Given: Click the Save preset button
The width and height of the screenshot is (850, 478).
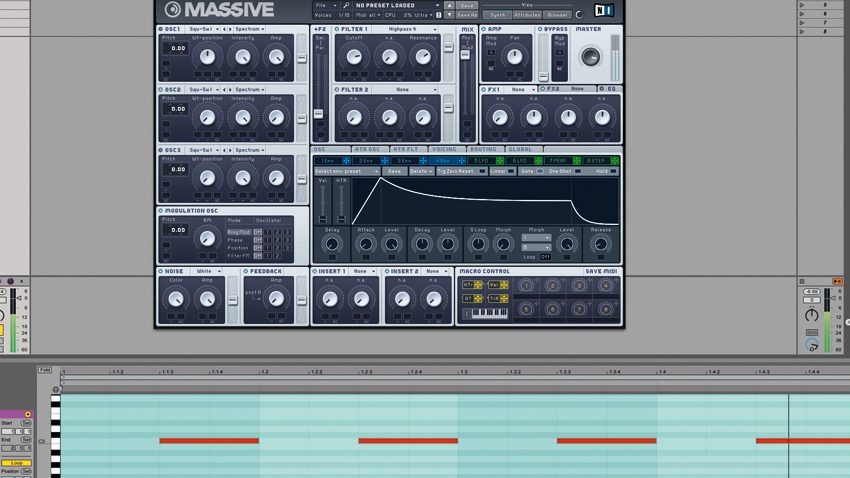Looking at the screenshot, I should point(466,5).
